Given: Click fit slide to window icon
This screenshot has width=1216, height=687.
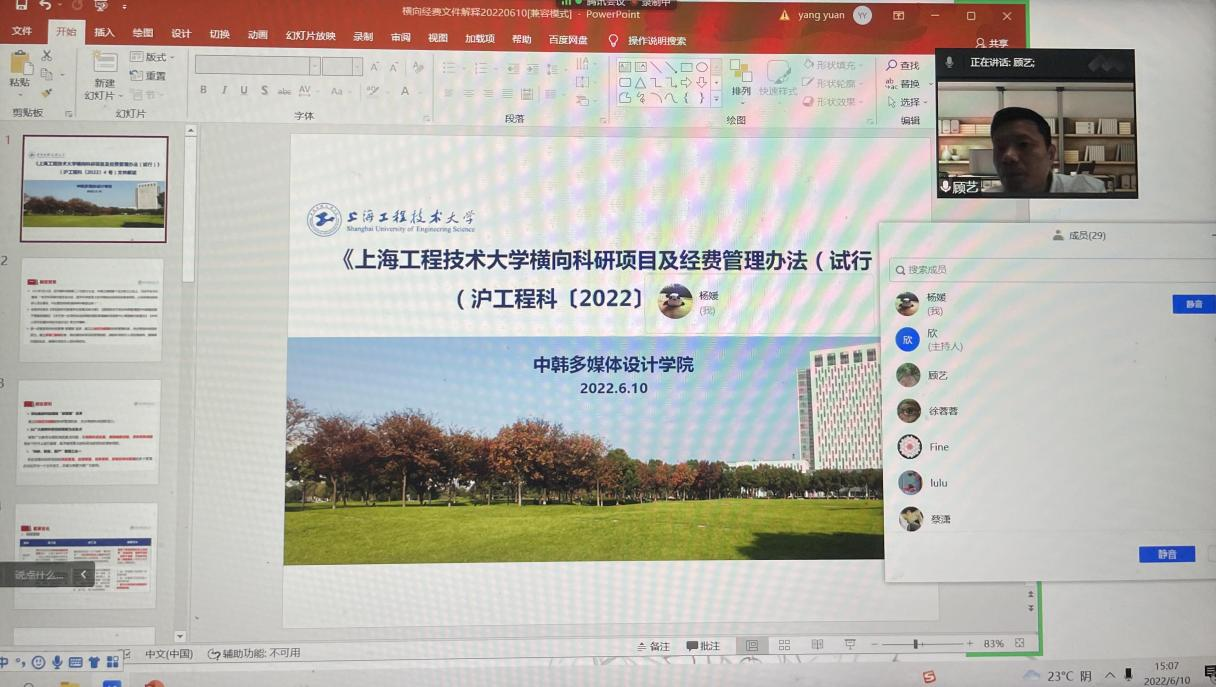Looking at the screenshot, I should pyautogui.click(x=1020, y=644).
